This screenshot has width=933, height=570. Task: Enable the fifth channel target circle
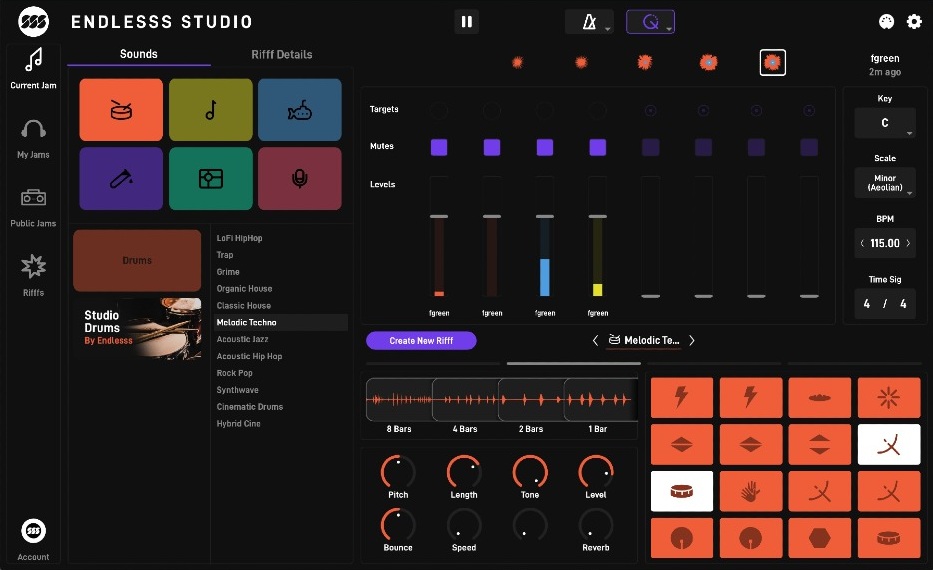(650, 110)
